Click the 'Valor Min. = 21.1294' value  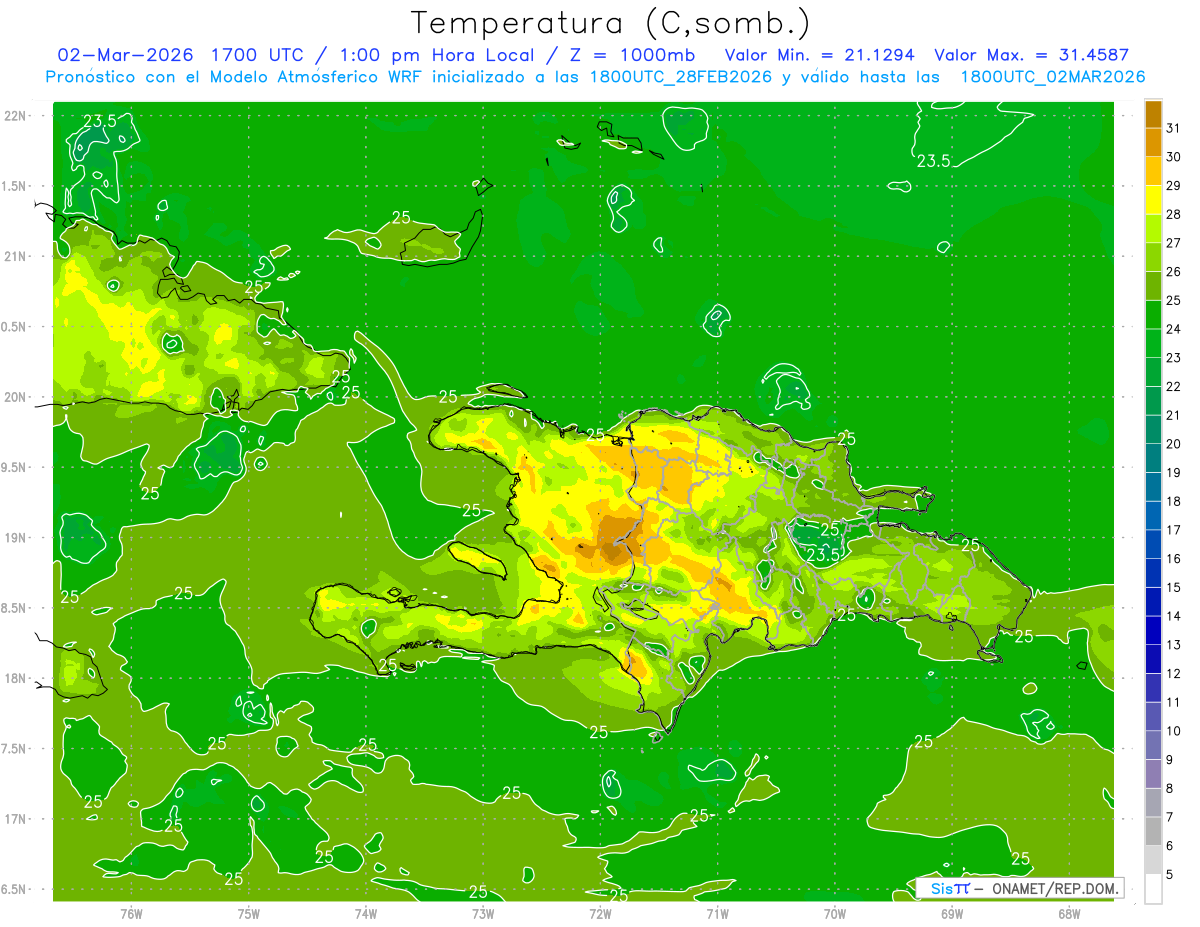[x=820, y=55]
